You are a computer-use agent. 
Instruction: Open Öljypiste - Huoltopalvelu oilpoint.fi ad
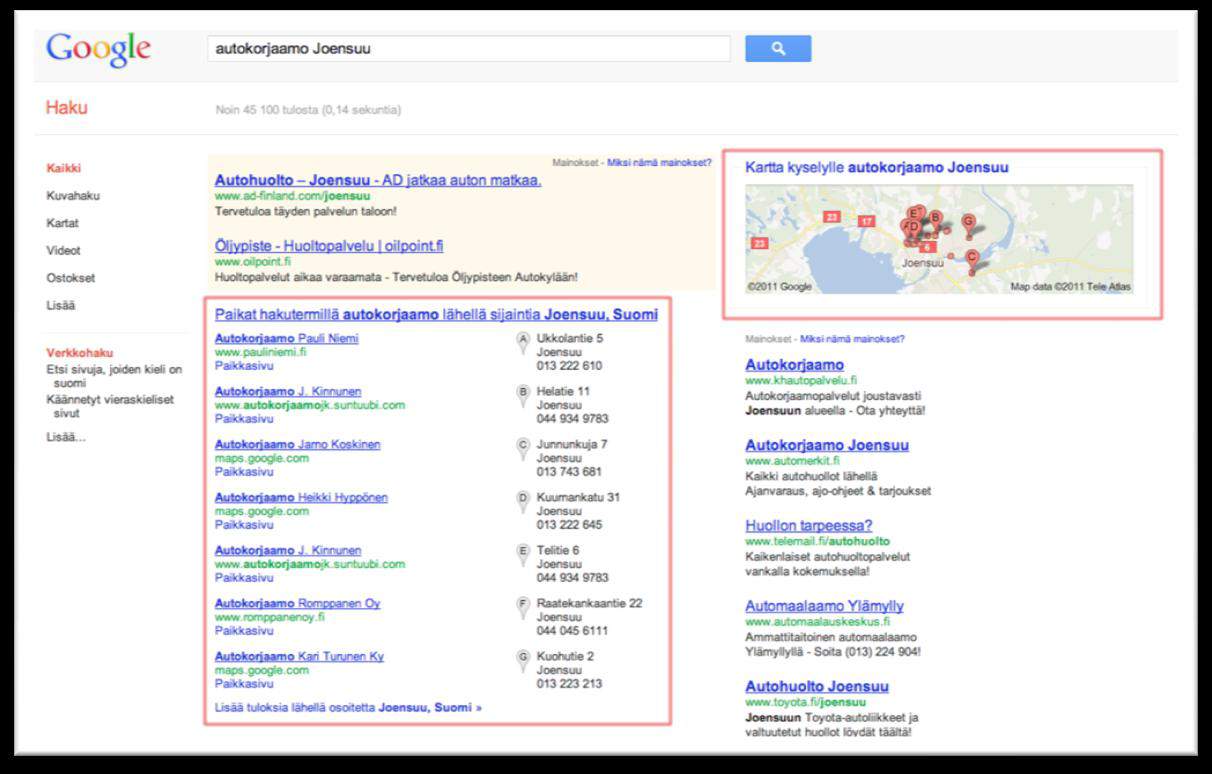coord(329,245)
